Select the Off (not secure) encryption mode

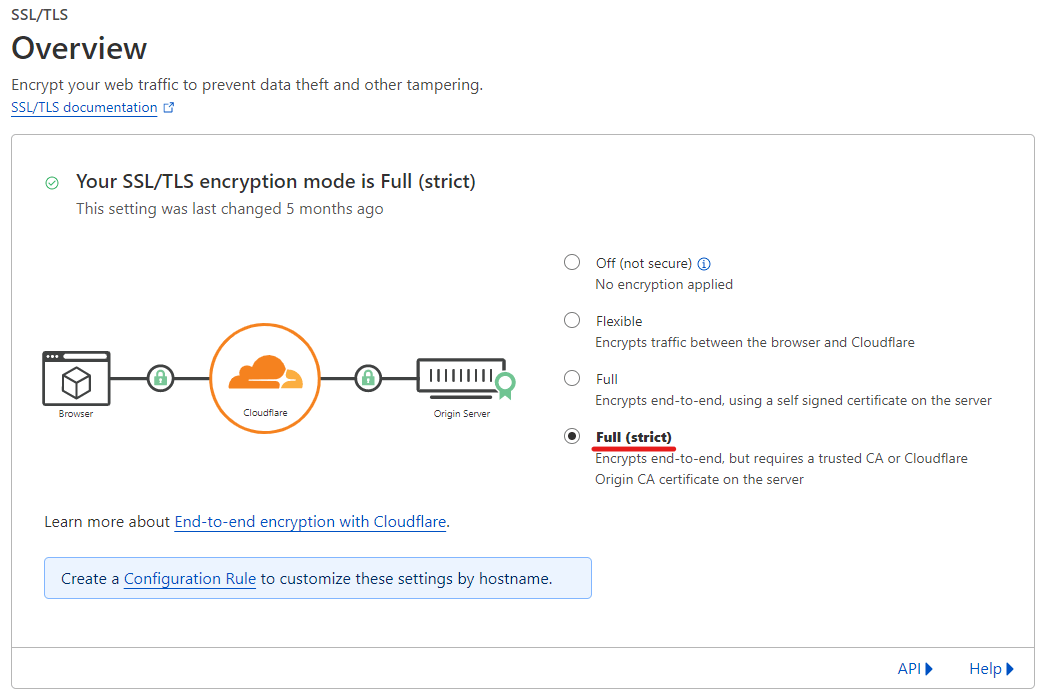click(x=572, y=261)
